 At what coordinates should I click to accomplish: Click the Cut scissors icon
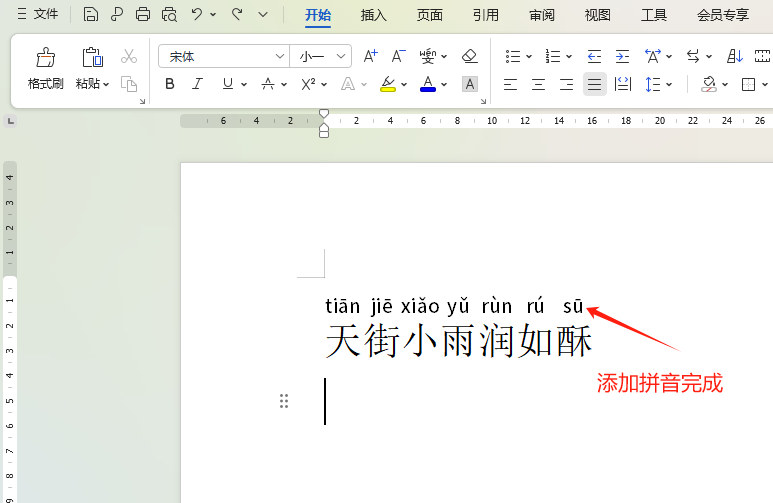[129, 56]
